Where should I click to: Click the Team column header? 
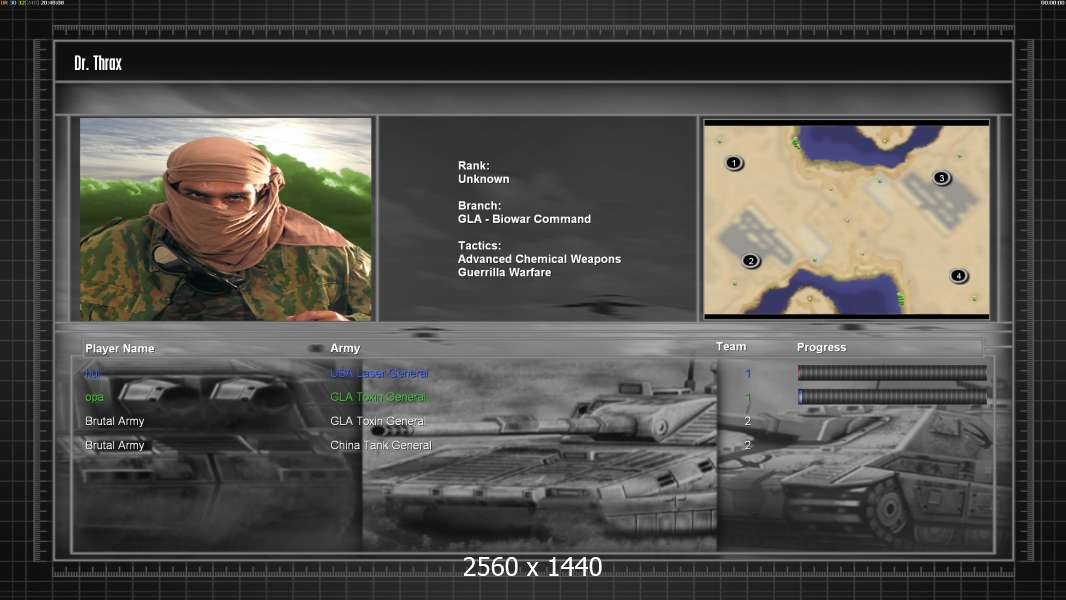pyautogui.click(x=731, y=347)
